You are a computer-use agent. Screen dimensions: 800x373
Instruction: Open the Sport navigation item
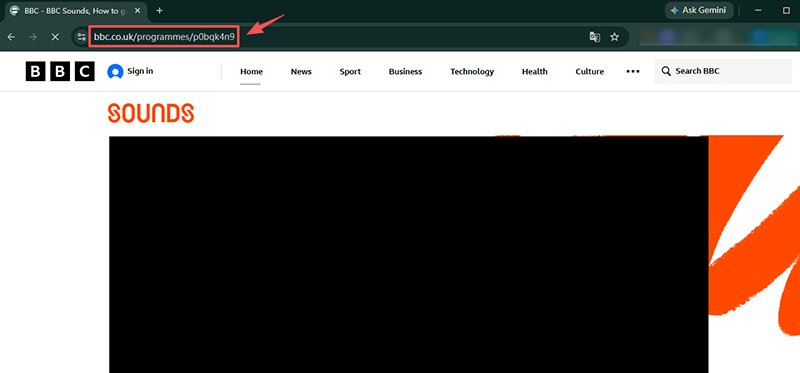click(x=350, y=71)
